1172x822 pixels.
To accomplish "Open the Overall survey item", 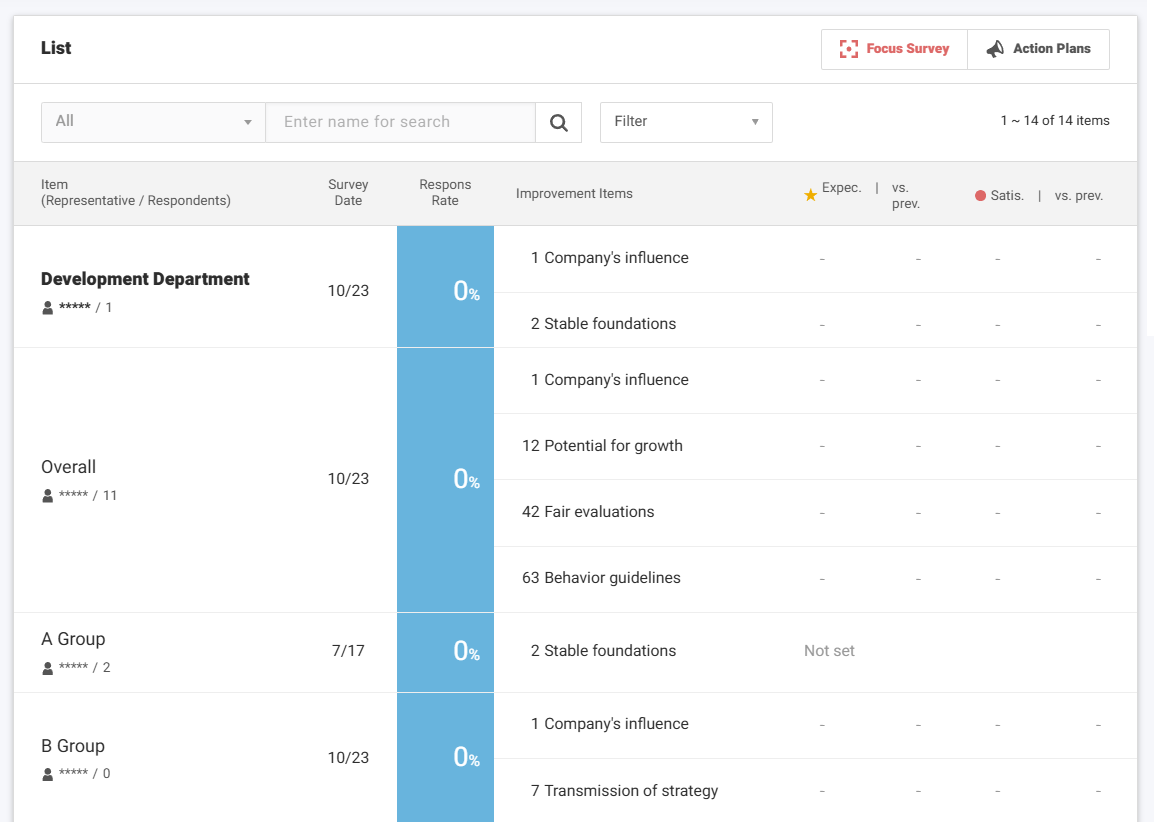I will click(69, 467).
